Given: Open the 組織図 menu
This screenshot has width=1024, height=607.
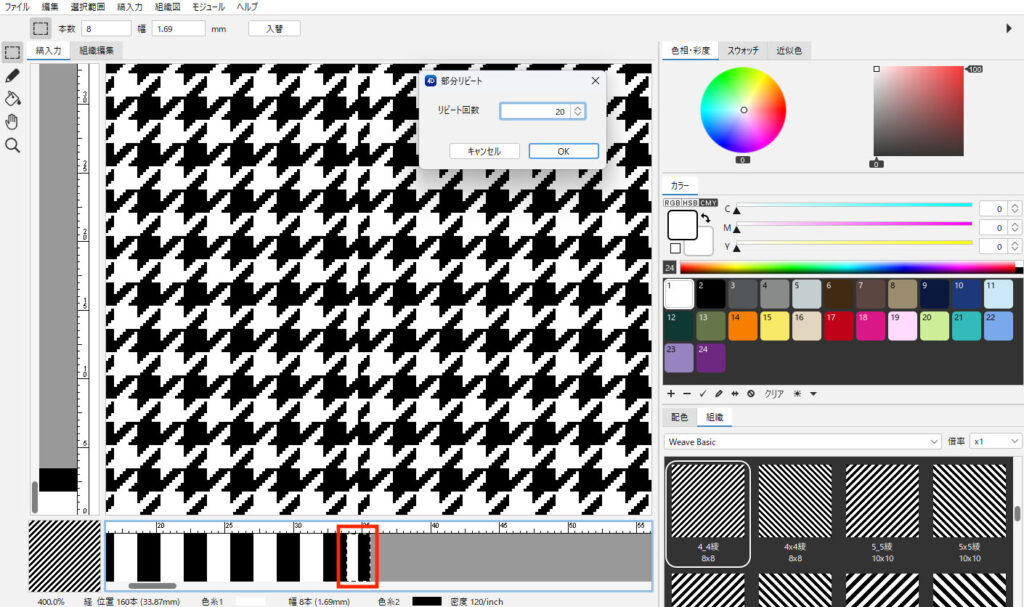Looking at the screenshot, I should (x=166, y=7).
